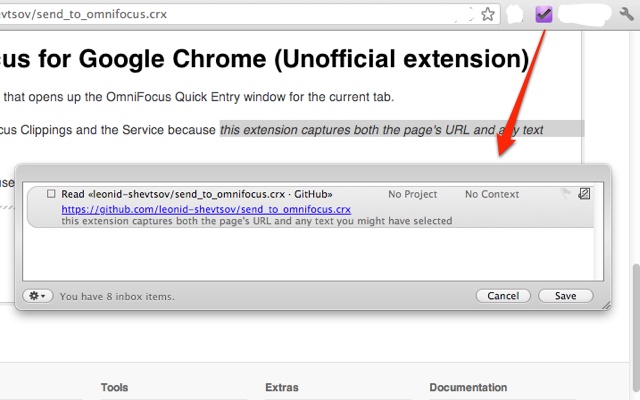Set the project via the No Project field
640x400 pixels.
pos(412,194)
